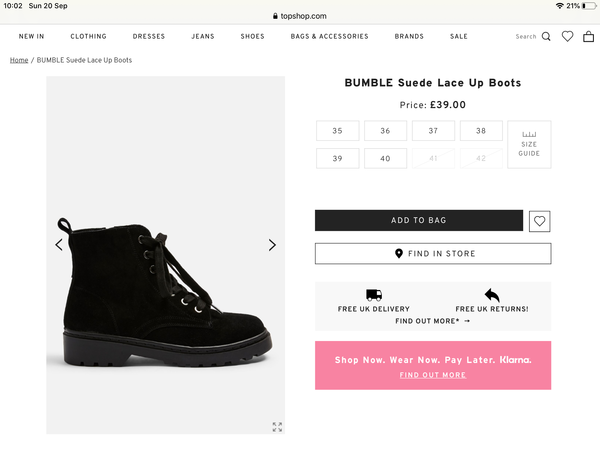Click Find Out More delivery link
The height and width of the screenshot is (450, 600).
433,321
